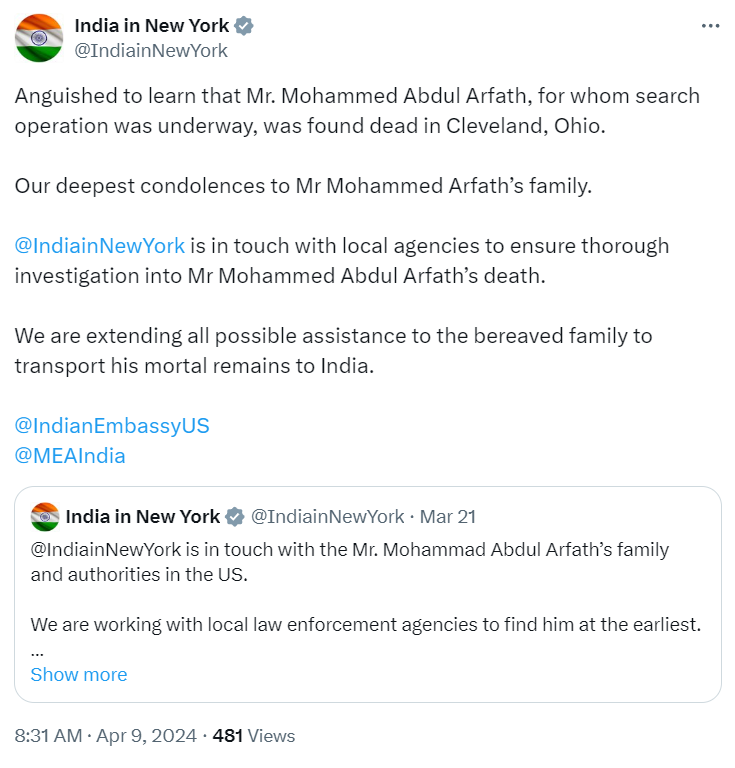Click the main tweet's first paragraph text

pyautogui.click(x=357, y=111)
